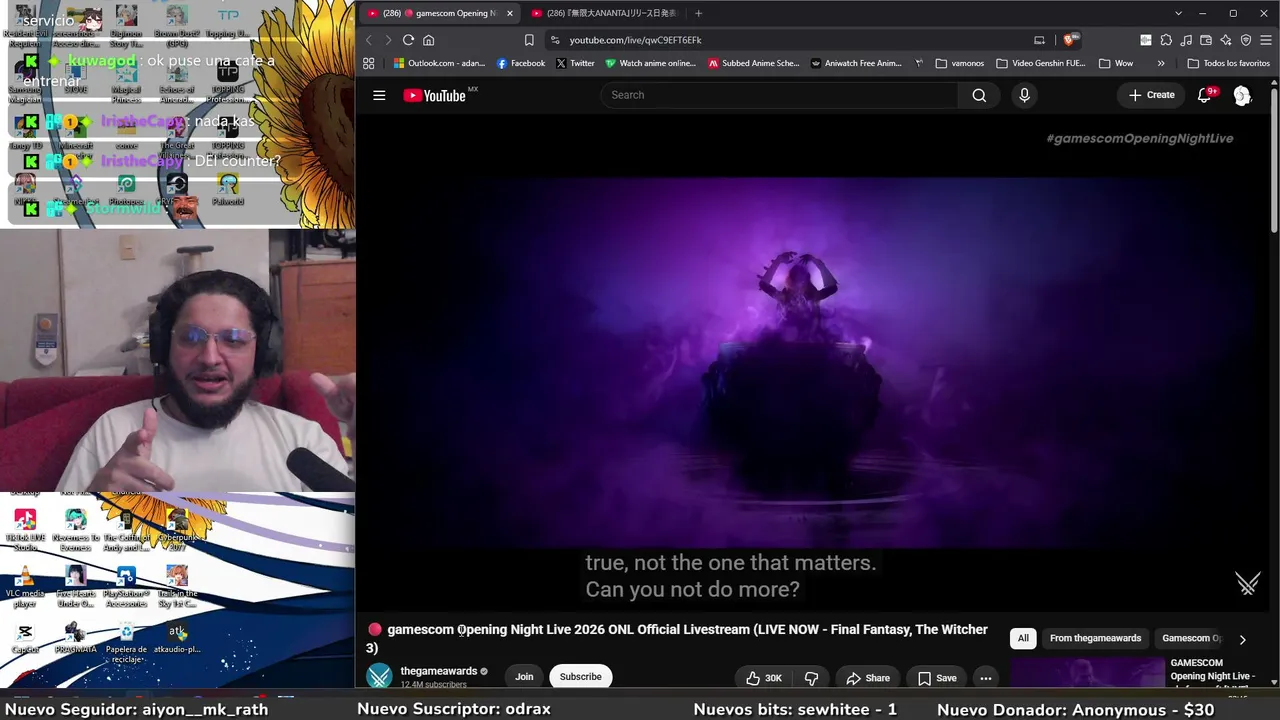Open the browser apps grid icon

369,63
